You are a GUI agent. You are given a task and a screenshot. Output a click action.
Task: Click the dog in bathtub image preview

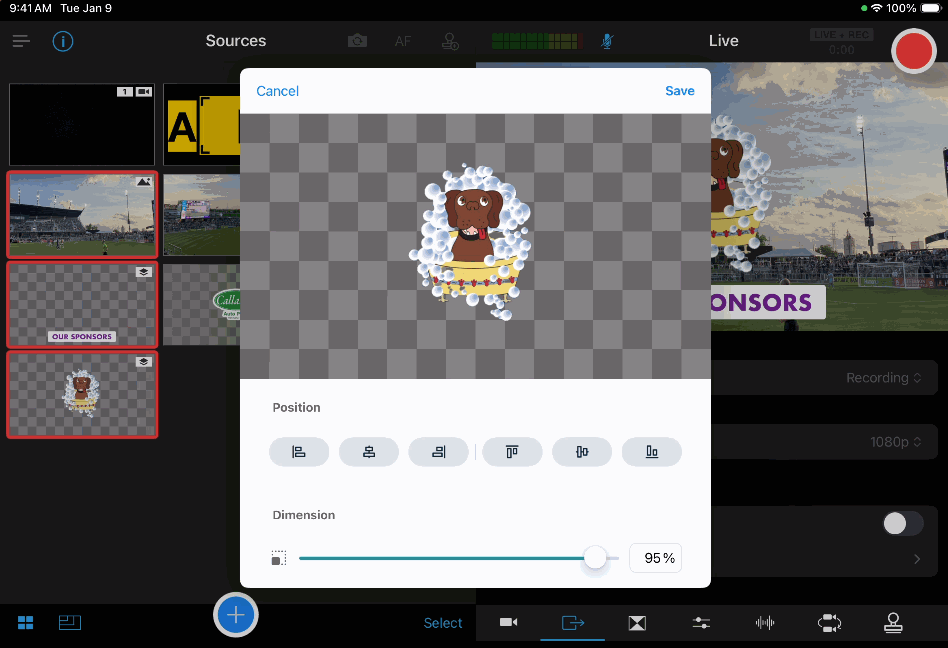[x=470, y=242]
